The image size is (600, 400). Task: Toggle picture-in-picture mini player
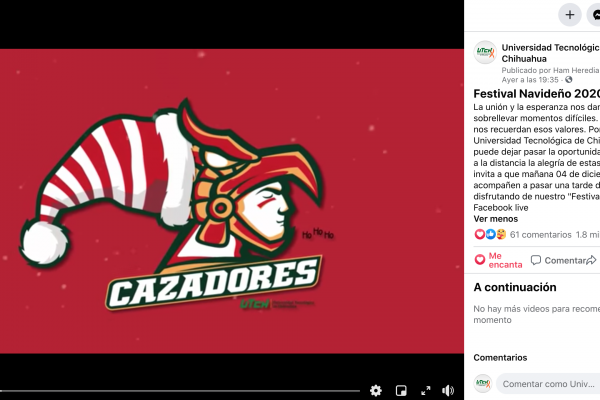[401, 390]
